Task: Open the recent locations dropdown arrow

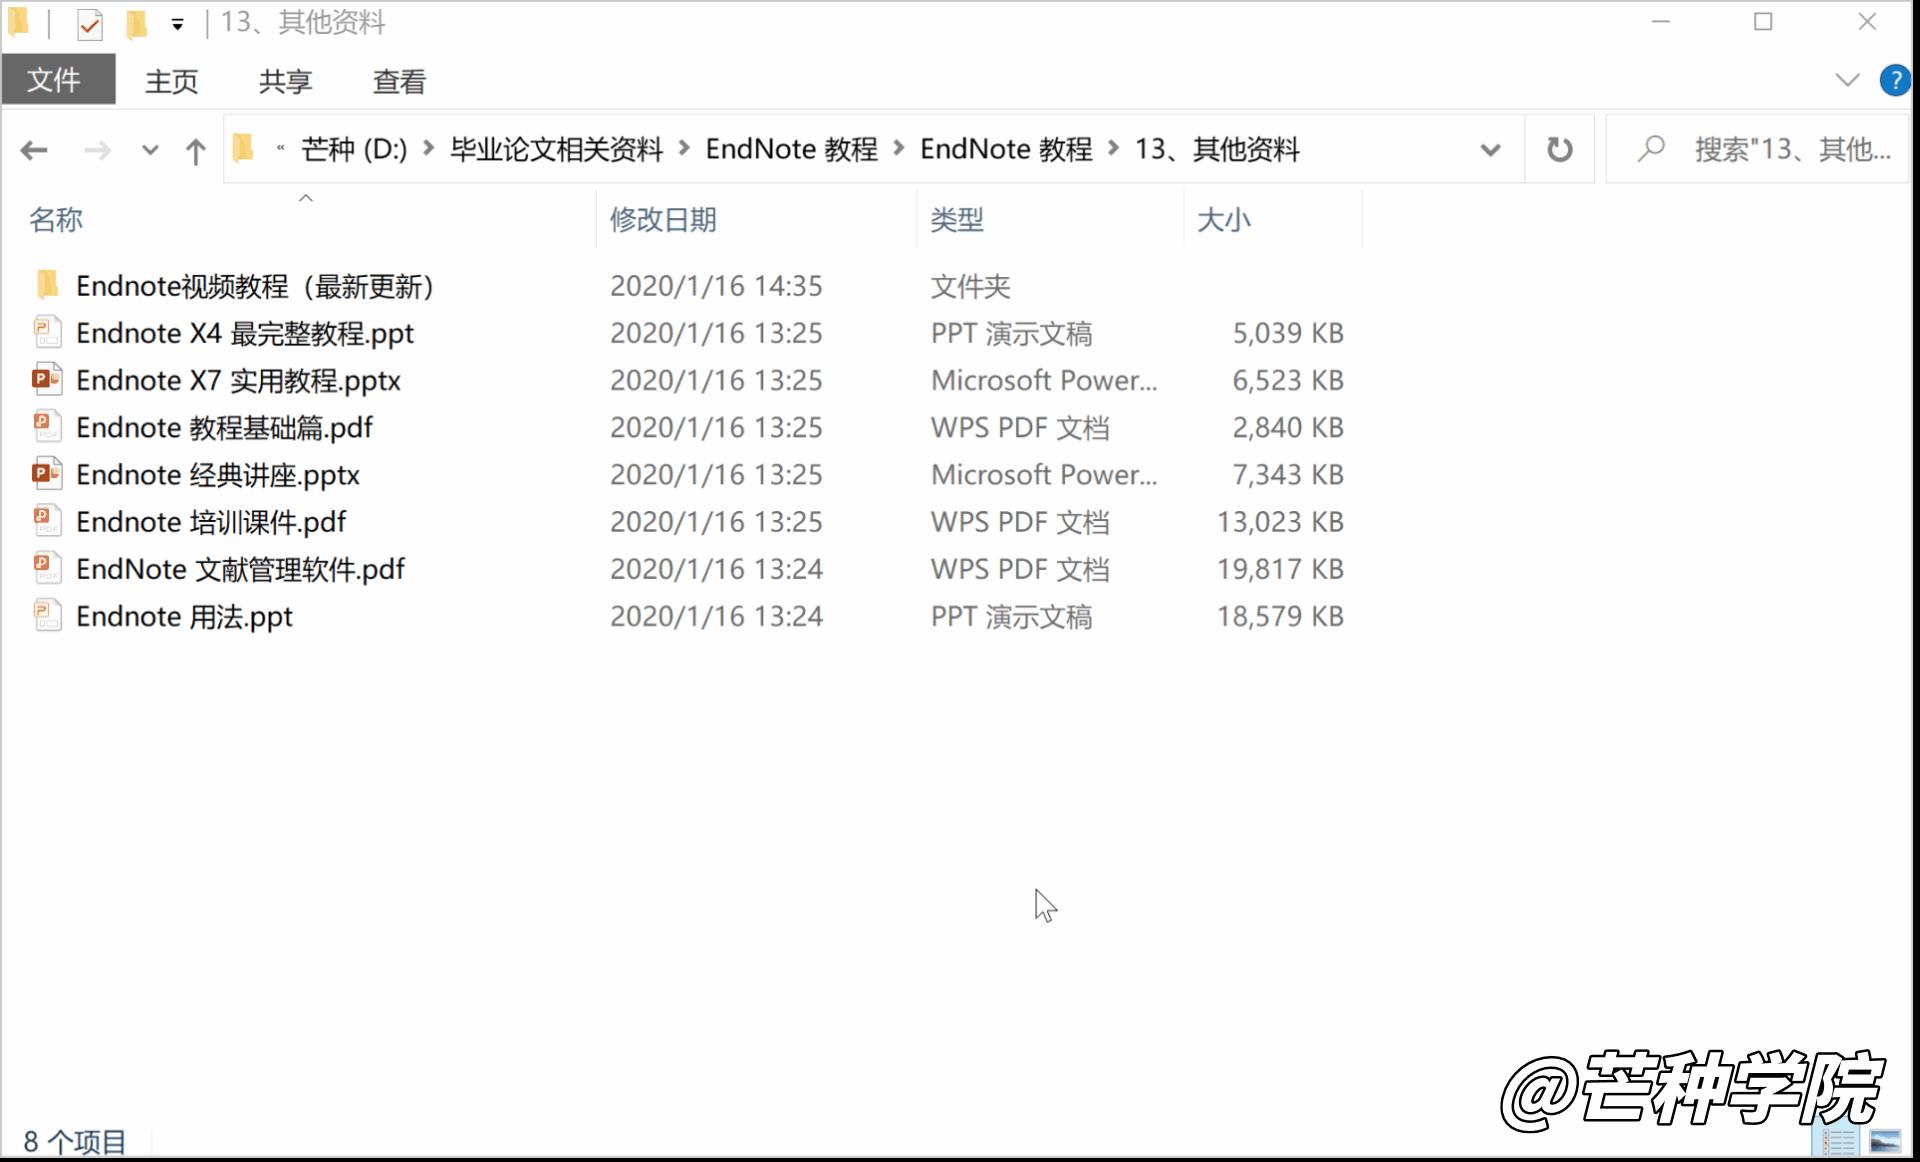Action: pyautogui.click(x=150, y=150)
